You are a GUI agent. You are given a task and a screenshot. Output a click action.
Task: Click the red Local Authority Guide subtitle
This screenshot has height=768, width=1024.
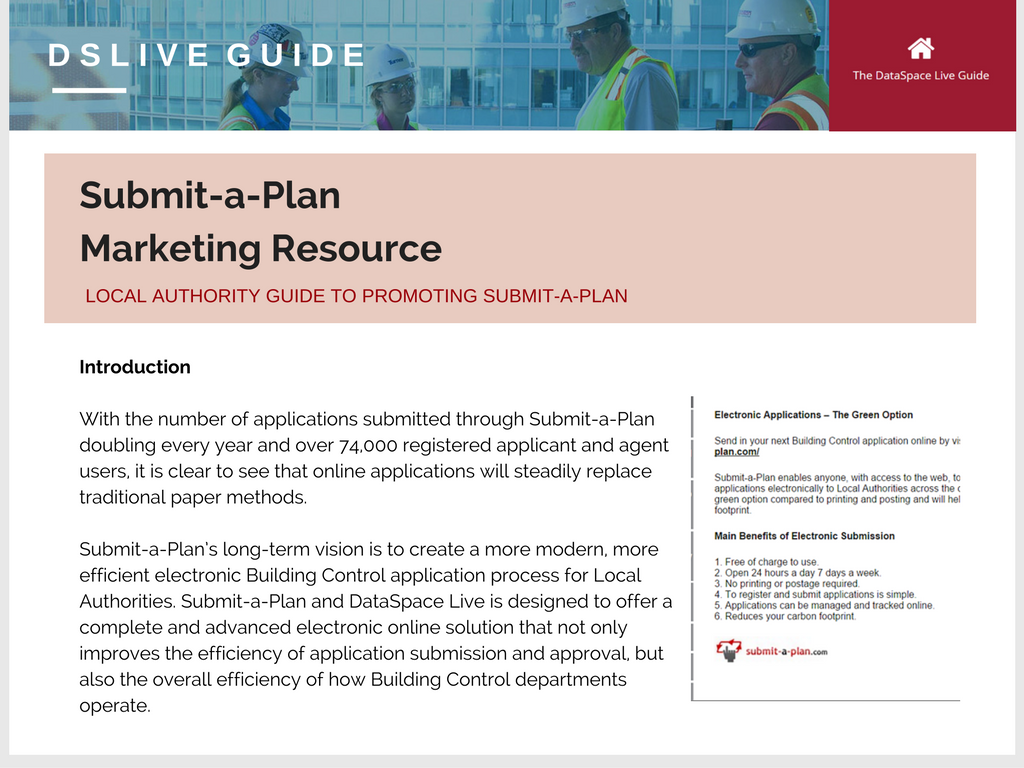356,296
